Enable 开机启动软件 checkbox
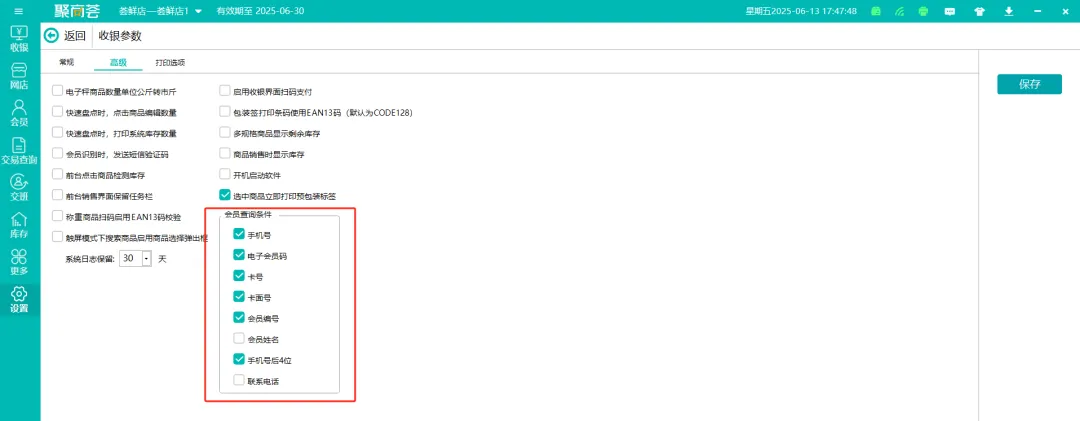 225,175
